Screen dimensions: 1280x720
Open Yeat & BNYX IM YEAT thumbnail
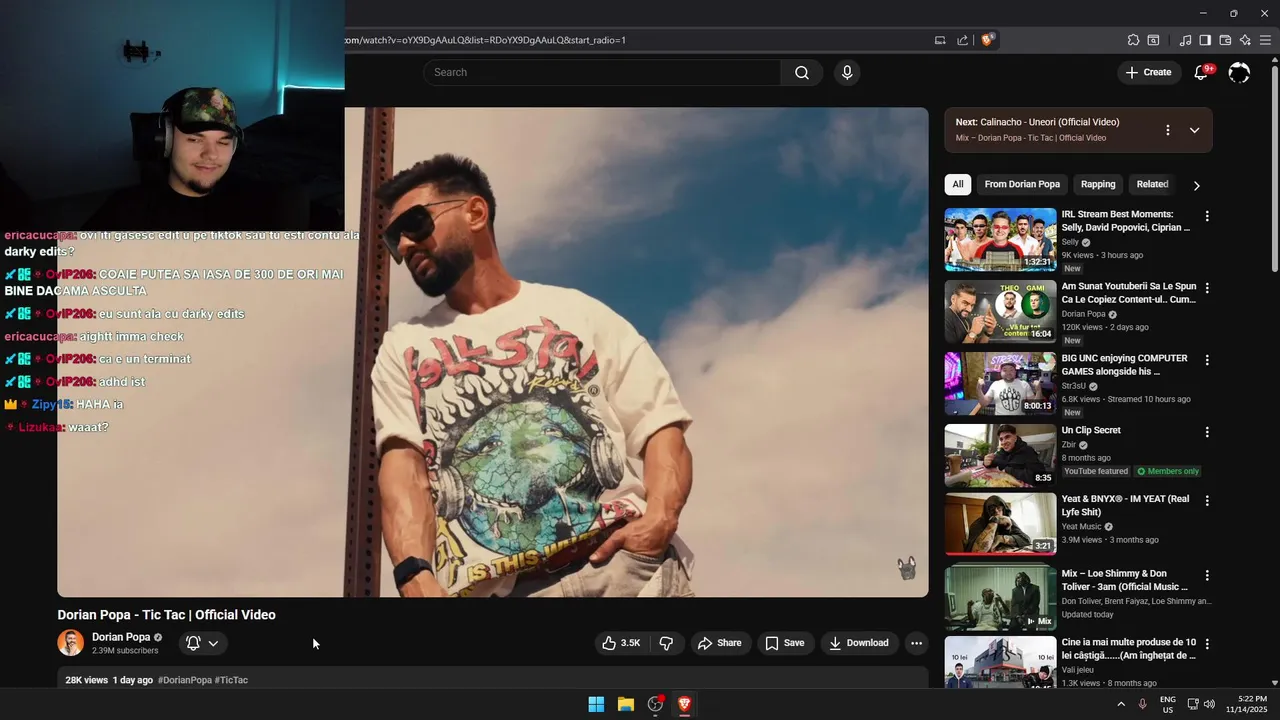[x=1000, y=524]
